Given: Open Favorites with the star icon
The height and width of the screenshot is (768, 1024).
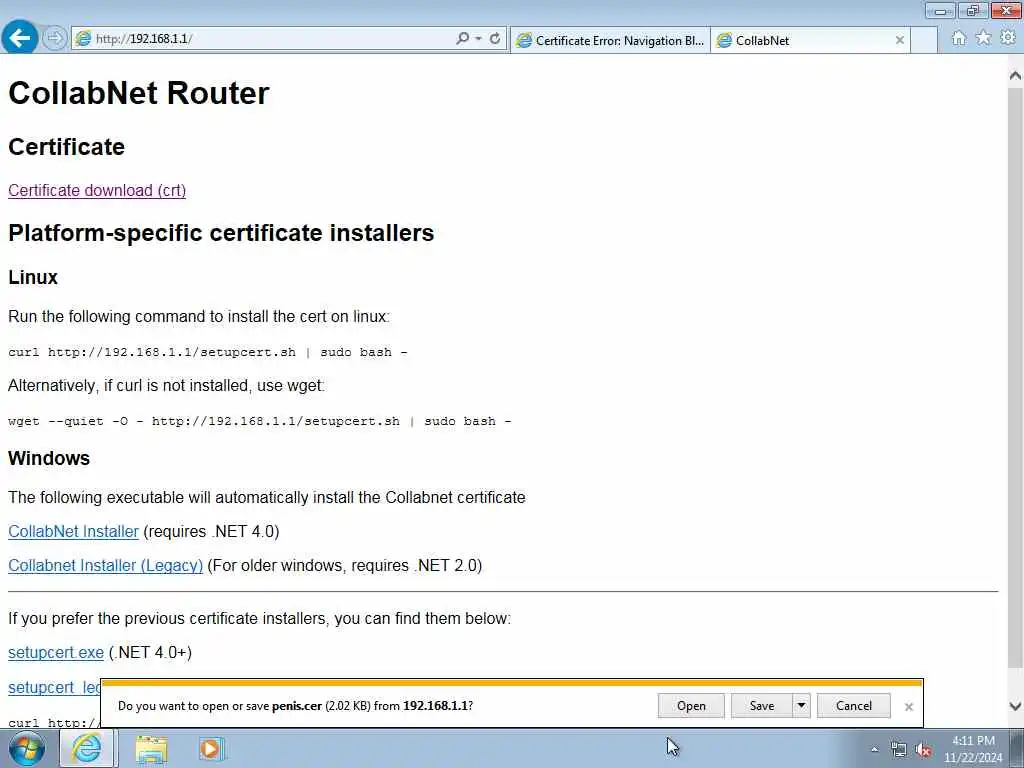Looking at the screenshot, I should coord(983,38).
